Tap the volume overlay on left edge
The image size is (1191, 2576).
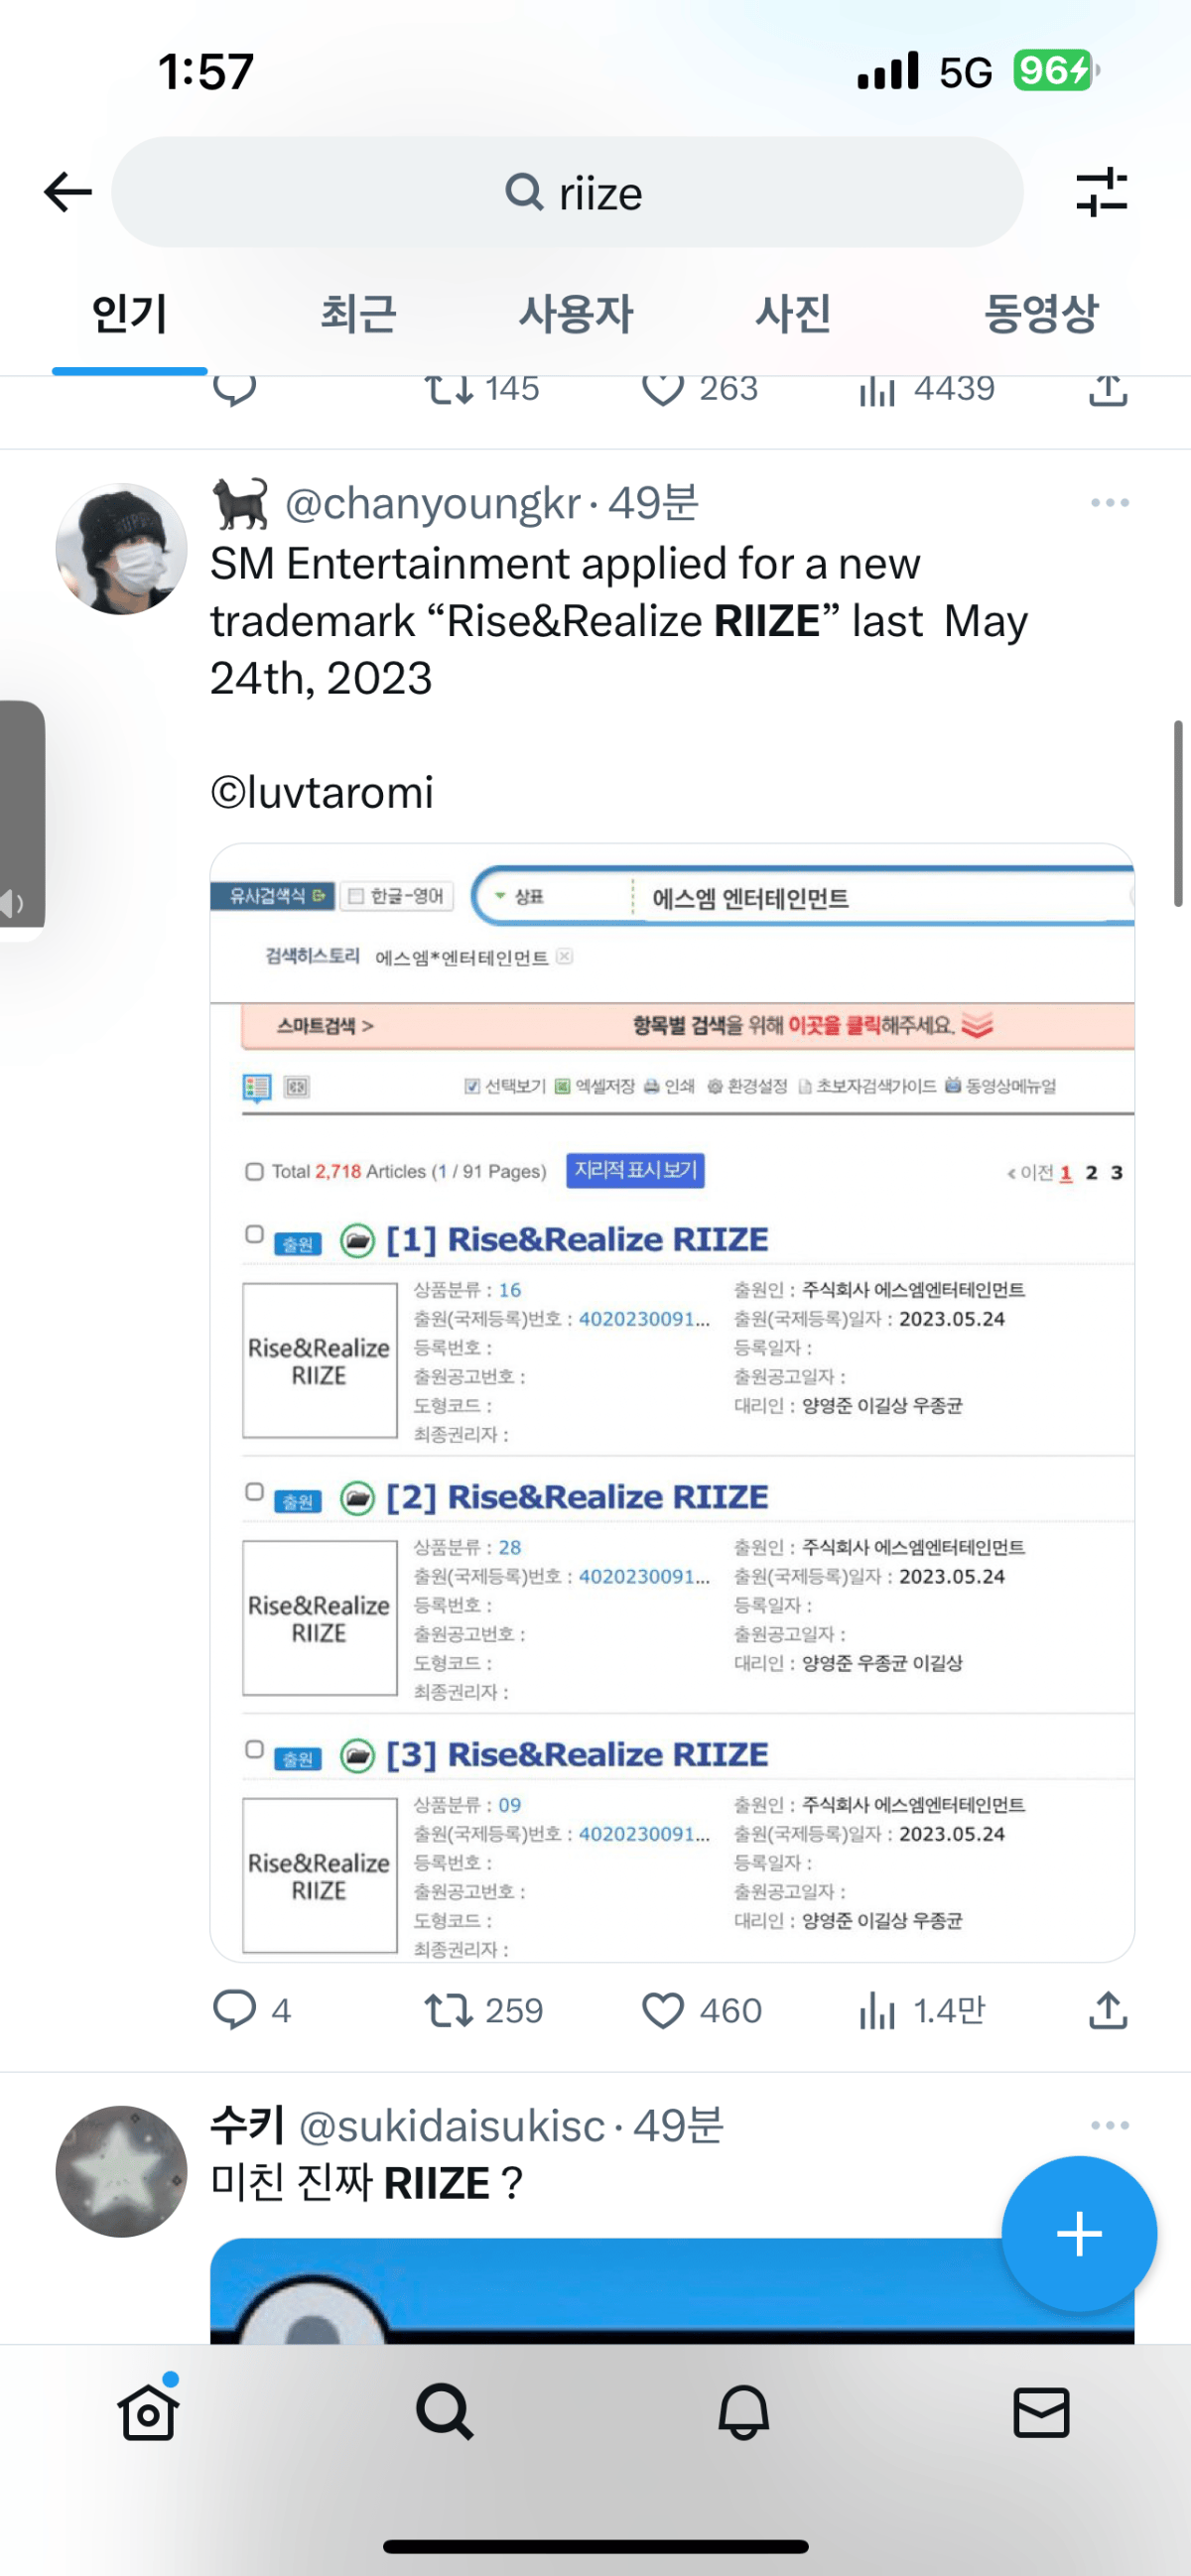(x=22, y=818)
